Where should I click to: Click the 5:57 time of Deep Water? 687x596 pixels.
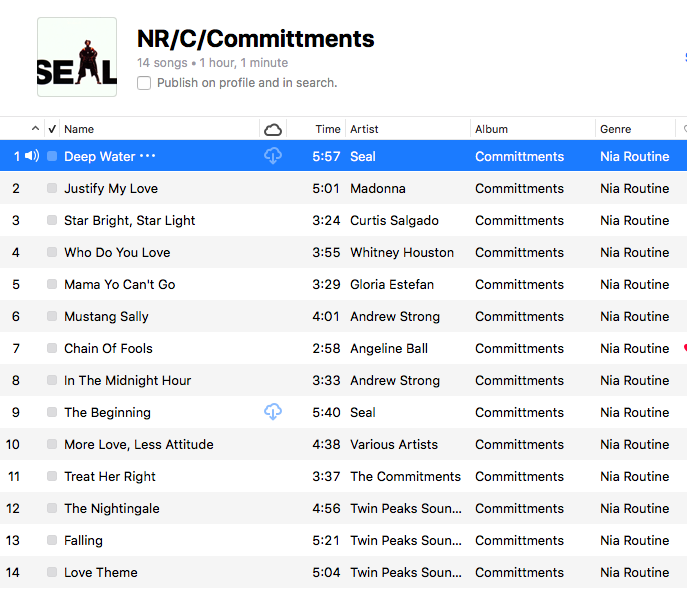pos(326,156)
